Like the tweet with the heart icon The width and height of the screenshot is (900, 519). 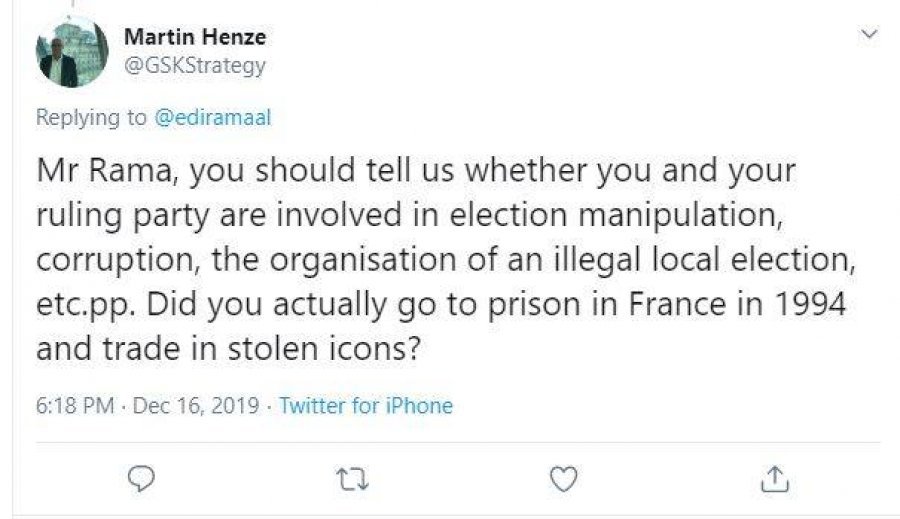pyautogui.click(x=565, y=480)
